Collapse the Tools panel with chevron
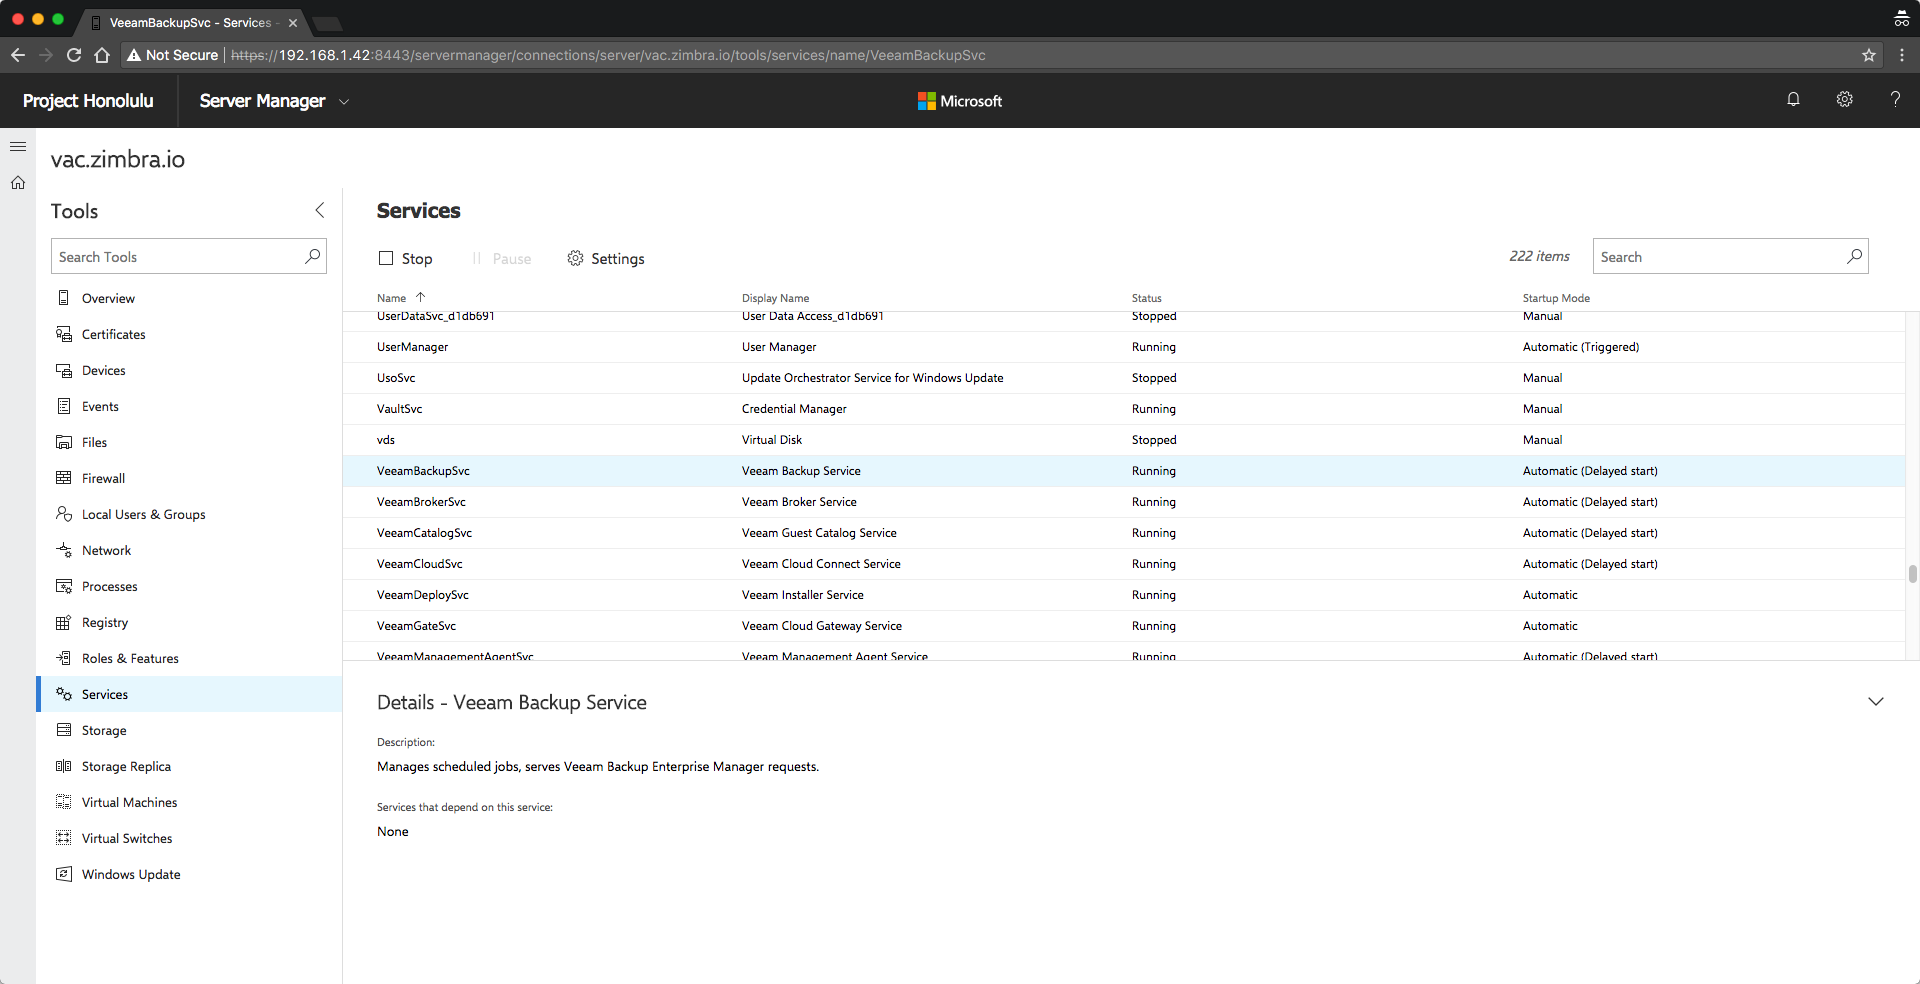 pos(320,210)
